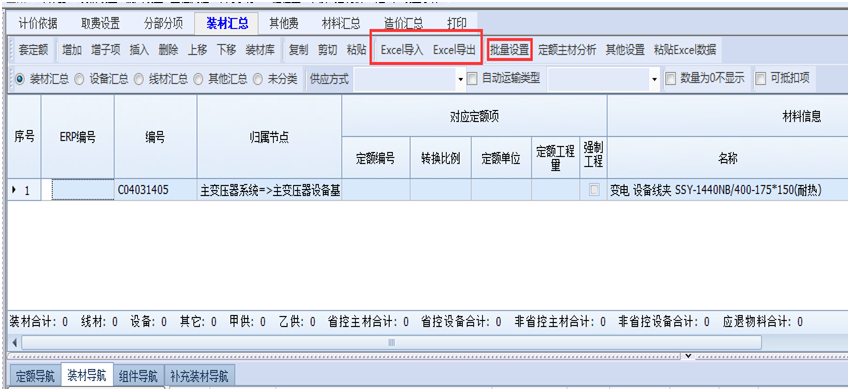Click the 增子项 toolbar button
The width and height of the screenshot is (850, 391).
pos(106,50)
